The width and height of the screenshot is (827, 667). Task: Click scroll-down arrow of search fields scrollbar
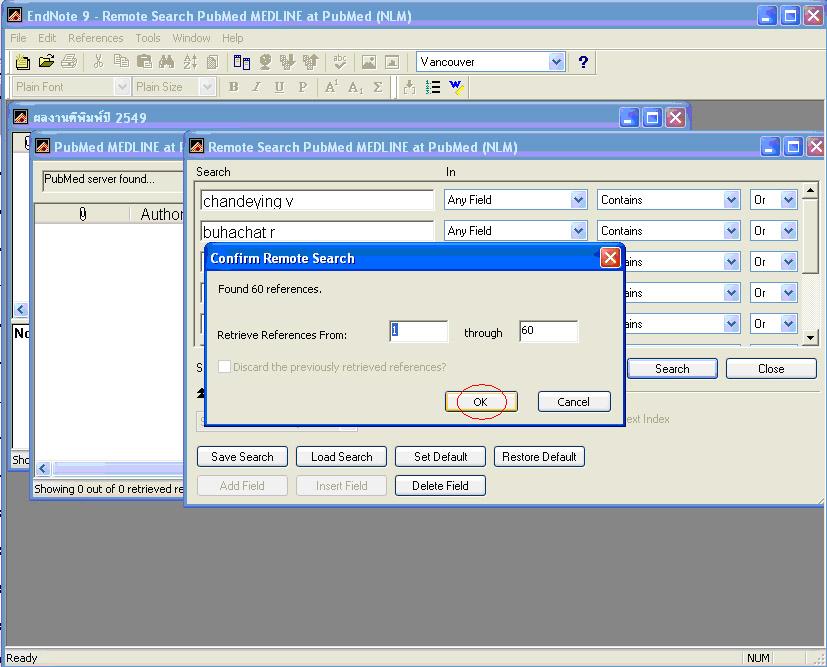pos(810,337)
